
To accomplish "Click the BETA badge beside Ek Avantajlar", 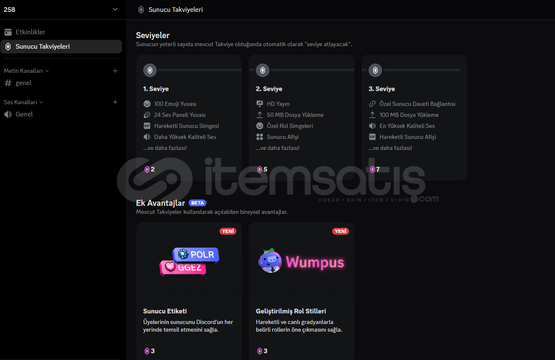I will 198,203.
